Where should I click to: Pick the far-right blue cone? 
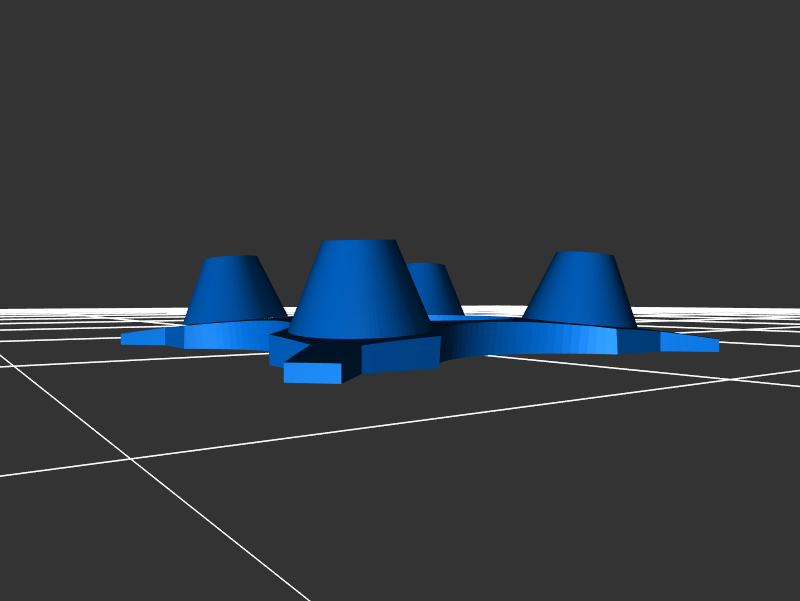point(582,292)
